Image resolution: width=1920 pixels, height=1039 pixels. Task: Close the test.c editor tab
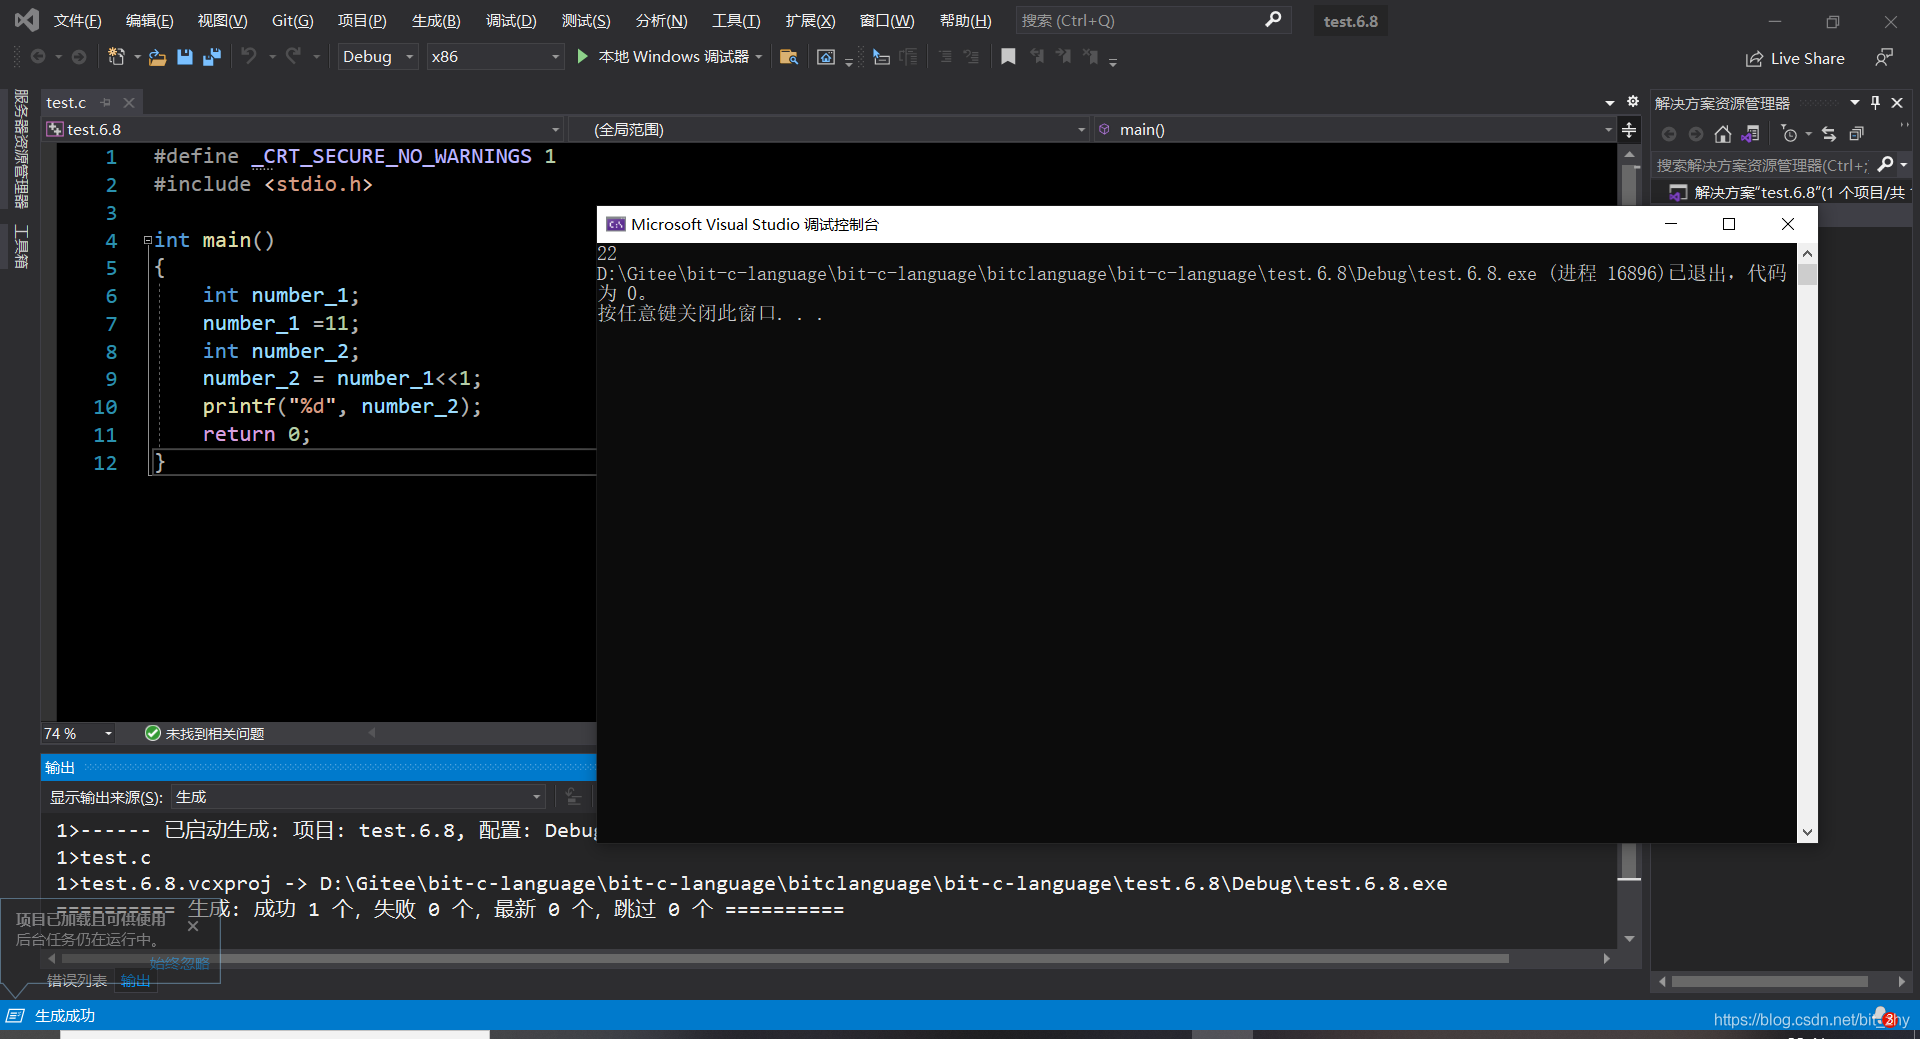[129, 102]
